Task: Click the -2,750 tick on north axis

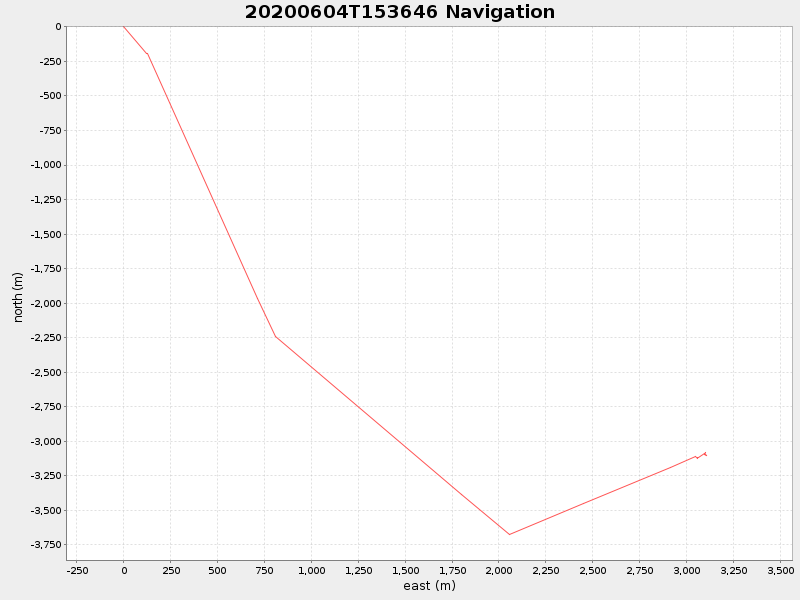Action: 46,407
